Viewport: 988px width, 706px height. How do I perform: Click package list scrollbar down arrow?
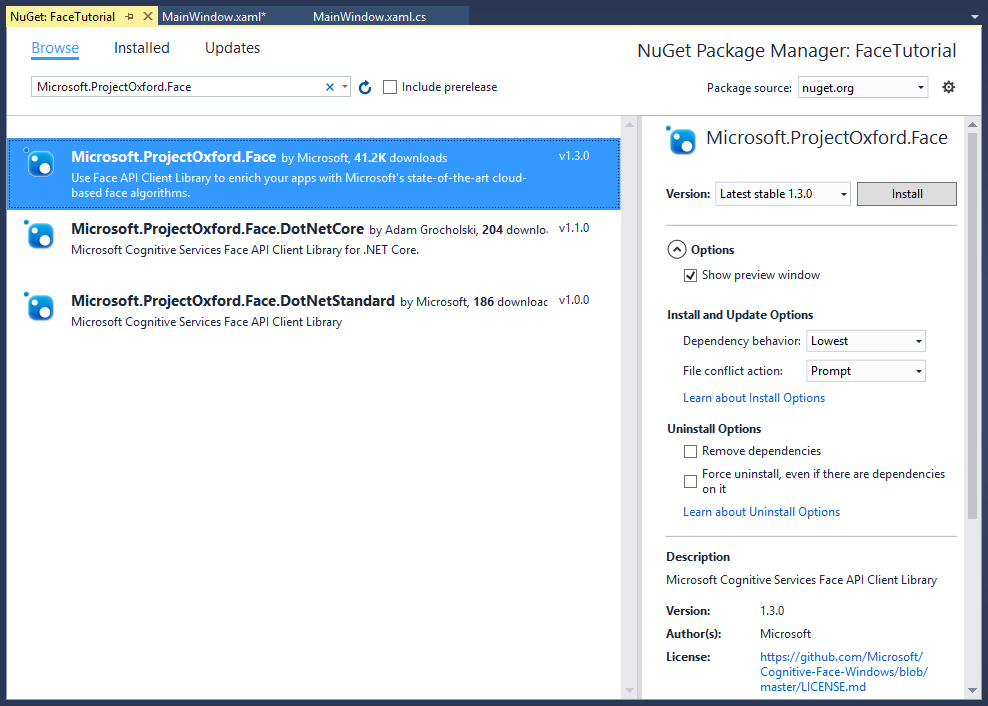tap(629, 690)
